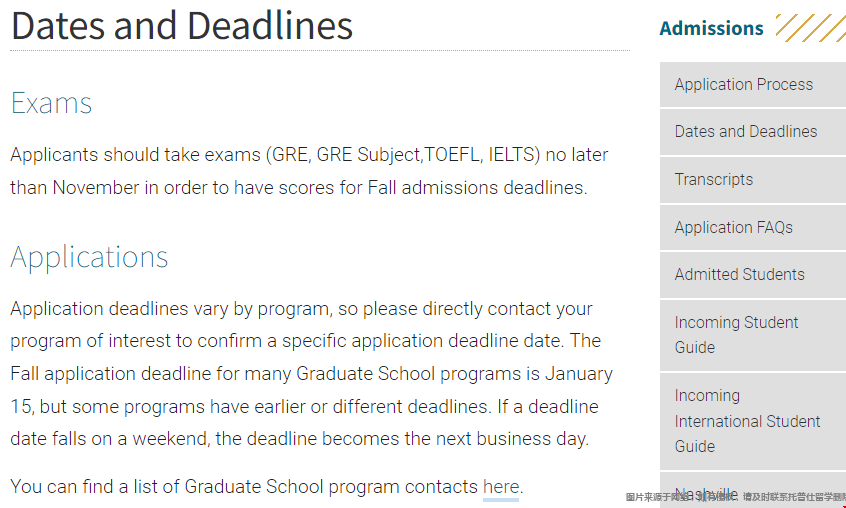Click the Applications section heading
846x508 pixels.
(x=89, y=257)
